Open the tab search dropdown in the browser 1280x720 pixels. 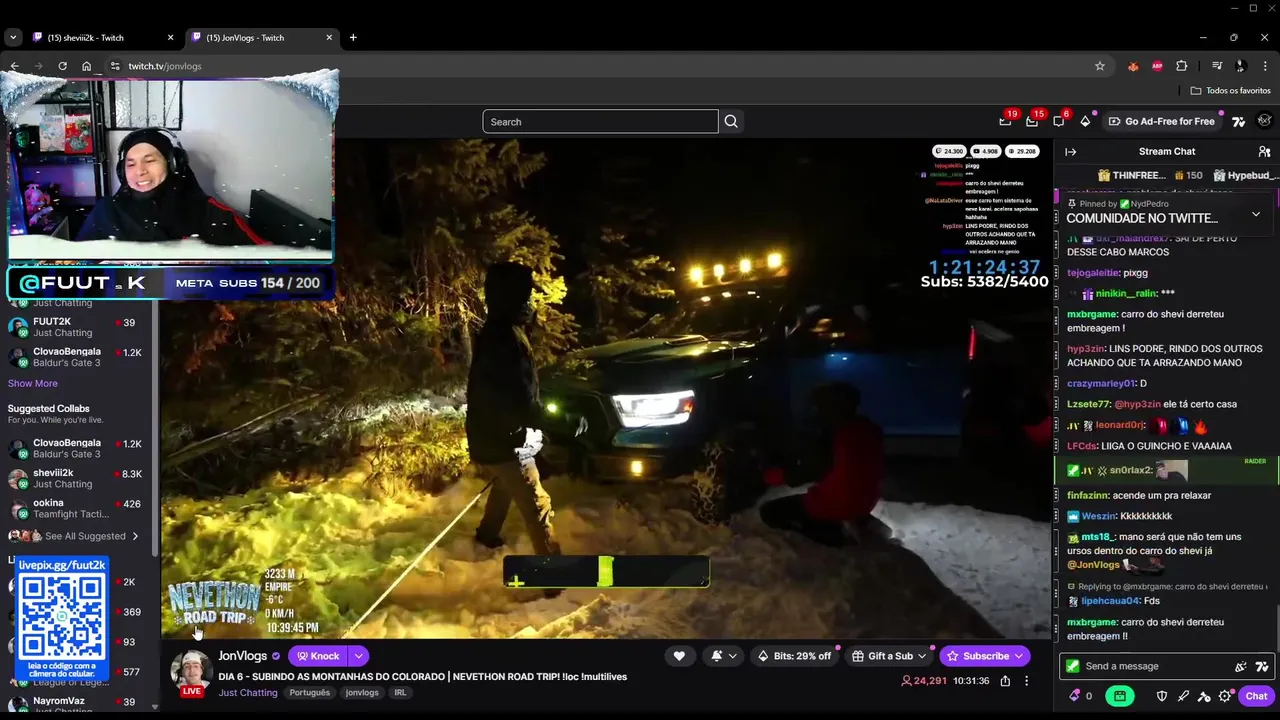[12, 37]
